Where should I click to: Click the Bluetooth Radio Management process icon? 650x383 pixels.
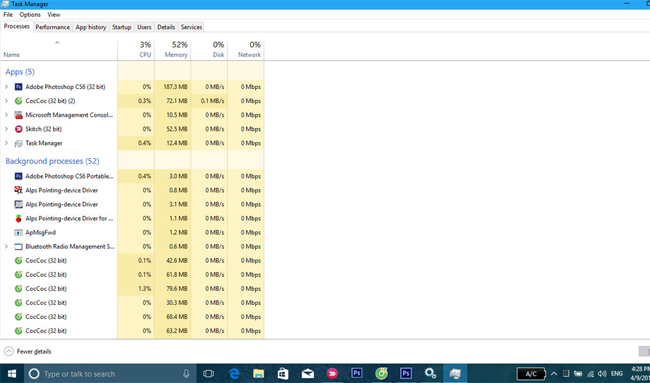pos(18,247)
